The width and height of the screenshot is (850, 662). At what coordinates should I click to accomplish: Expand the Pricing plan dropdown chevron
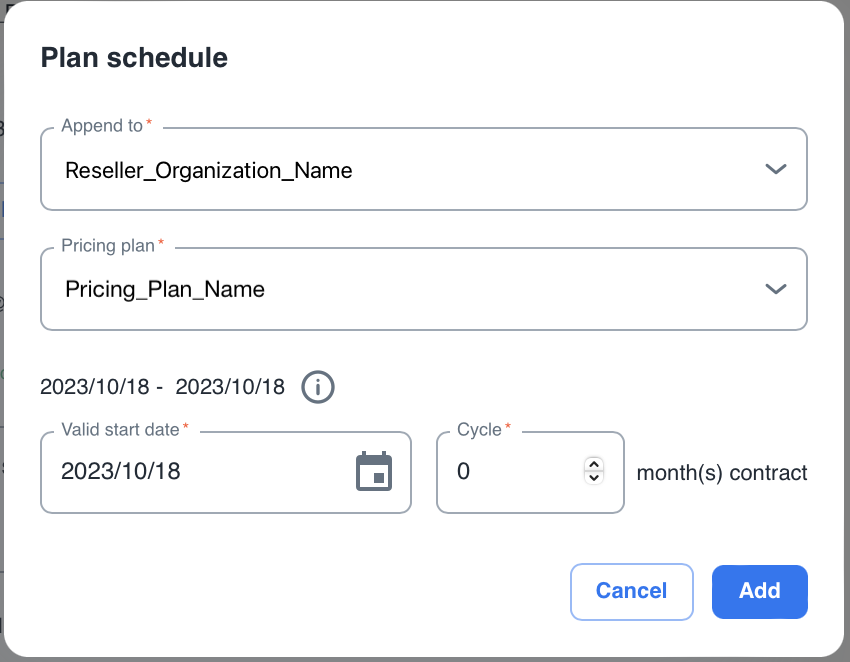(x=776, y=289)
